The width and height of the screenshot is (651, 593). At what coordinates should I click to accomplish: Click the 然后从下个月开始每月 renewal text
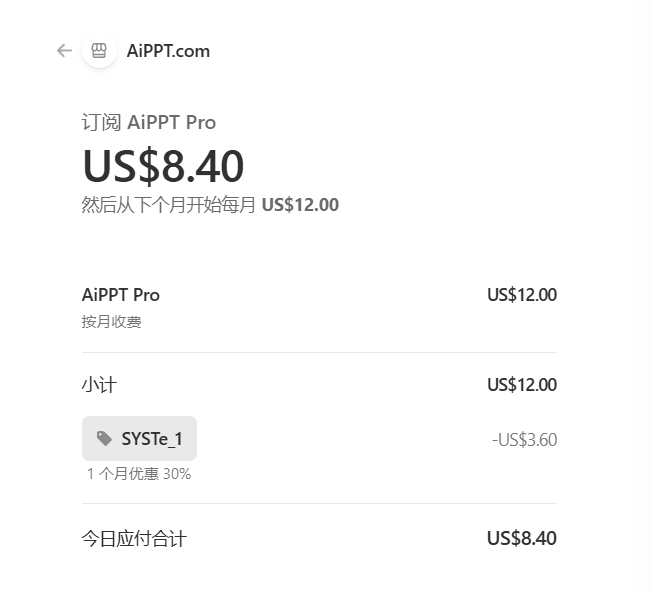(168, 205)
